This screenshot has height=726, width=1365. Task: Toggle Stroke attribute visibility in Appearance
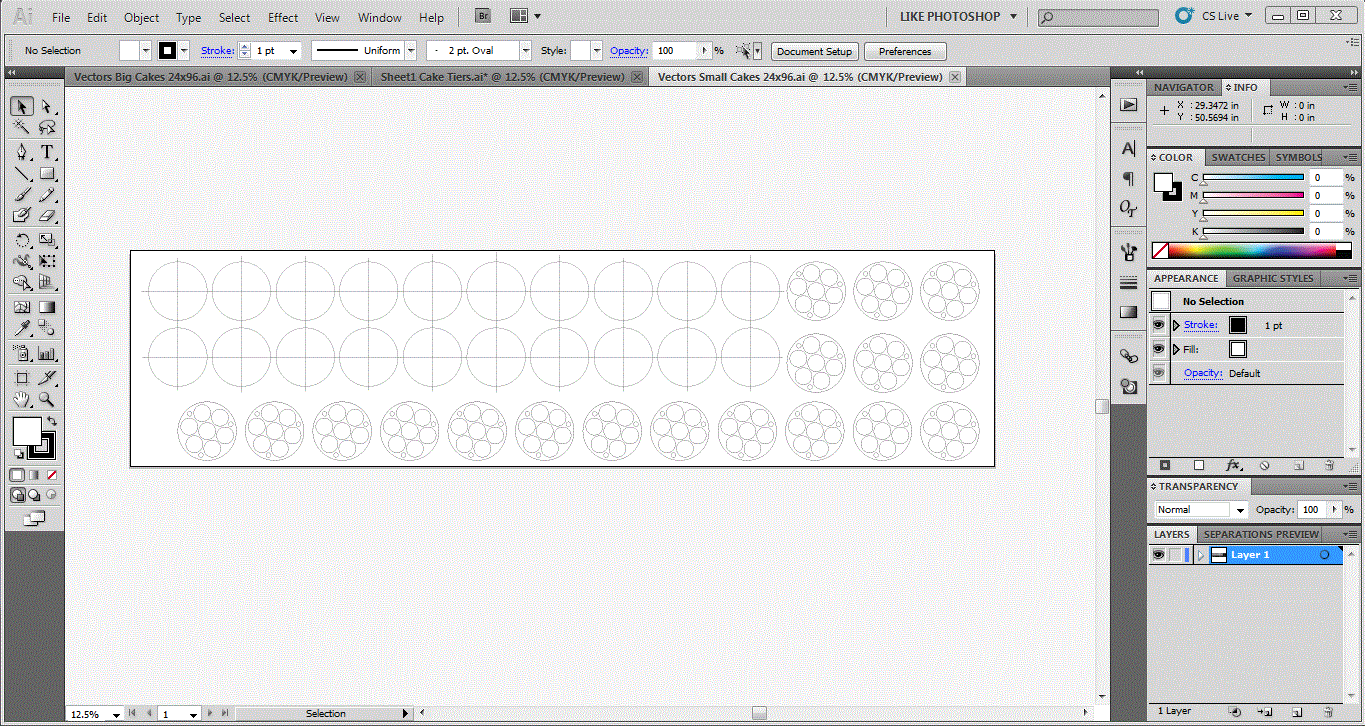point(1159,325)
